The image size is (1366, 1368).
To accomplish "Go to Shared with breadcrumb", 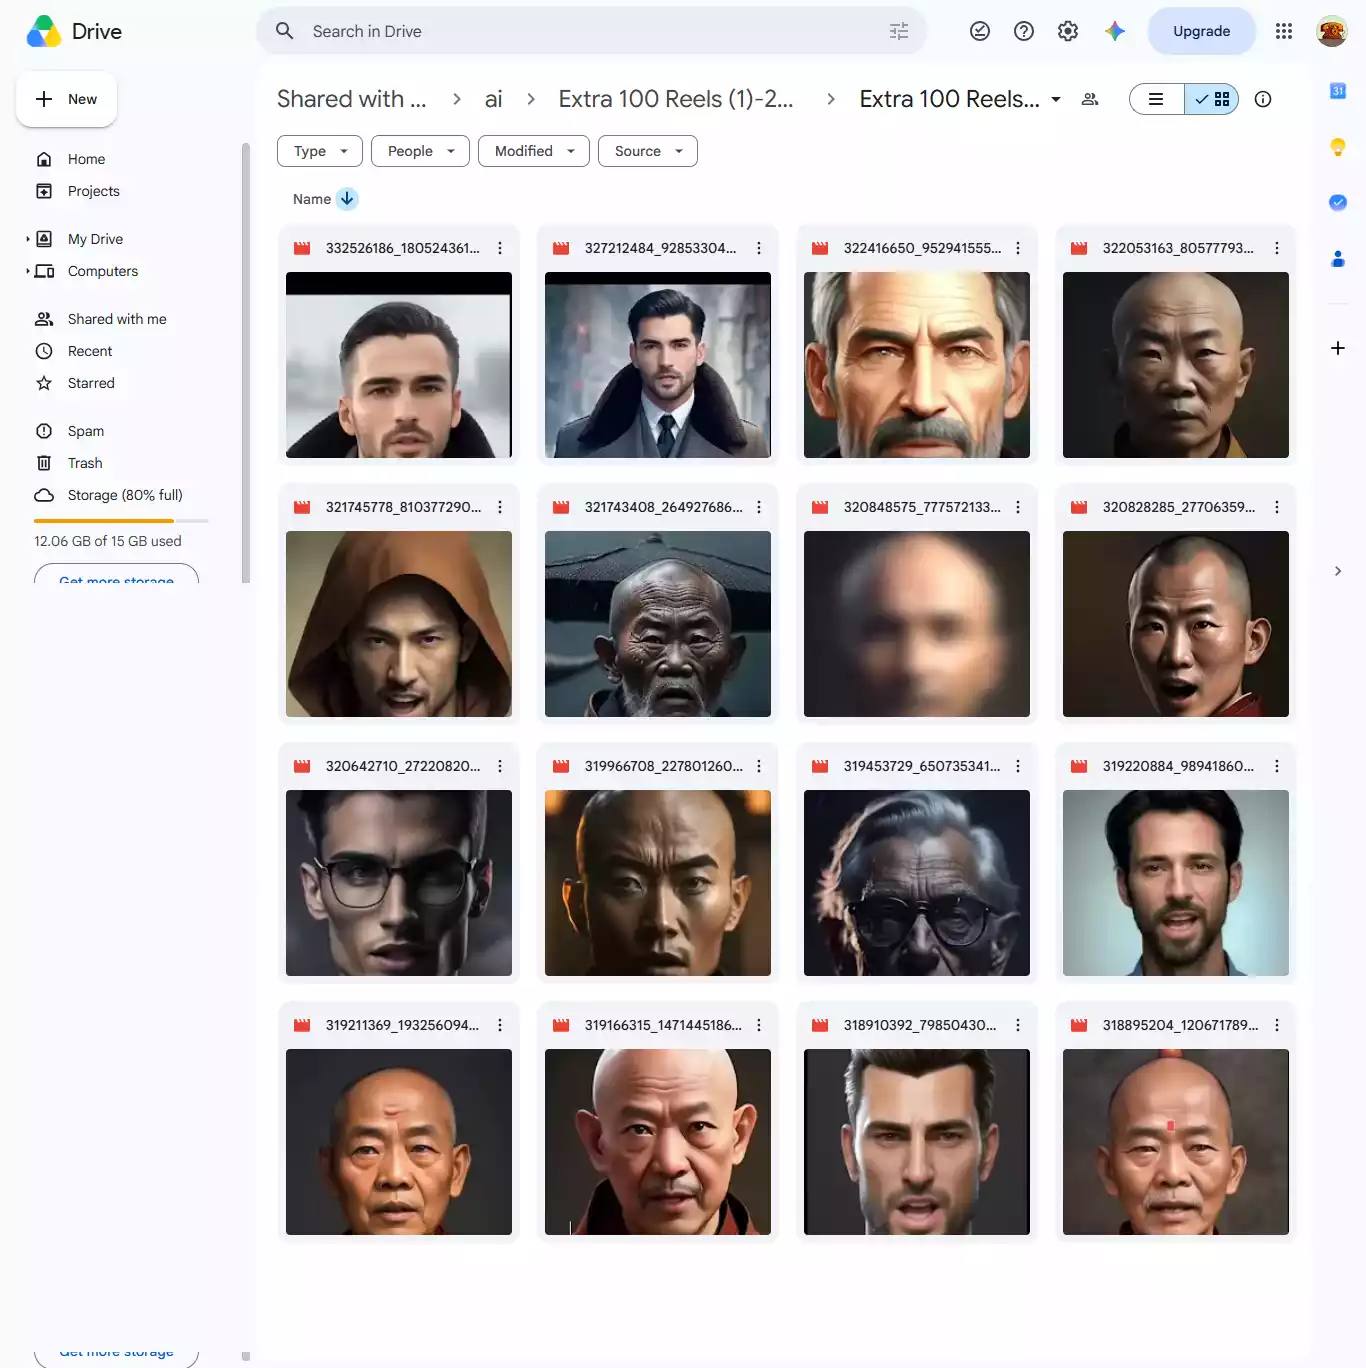I will point(351,99).
